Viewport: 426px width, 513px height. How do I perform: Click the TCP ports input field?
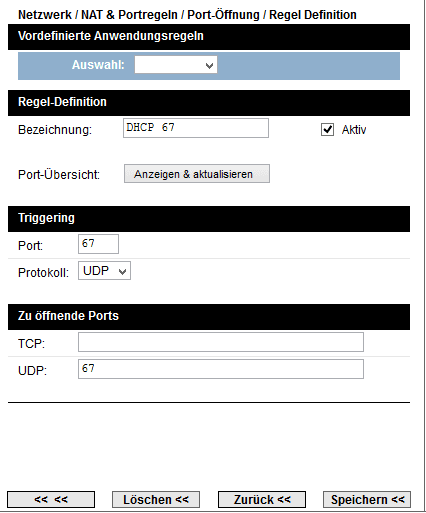coord(221,342)
